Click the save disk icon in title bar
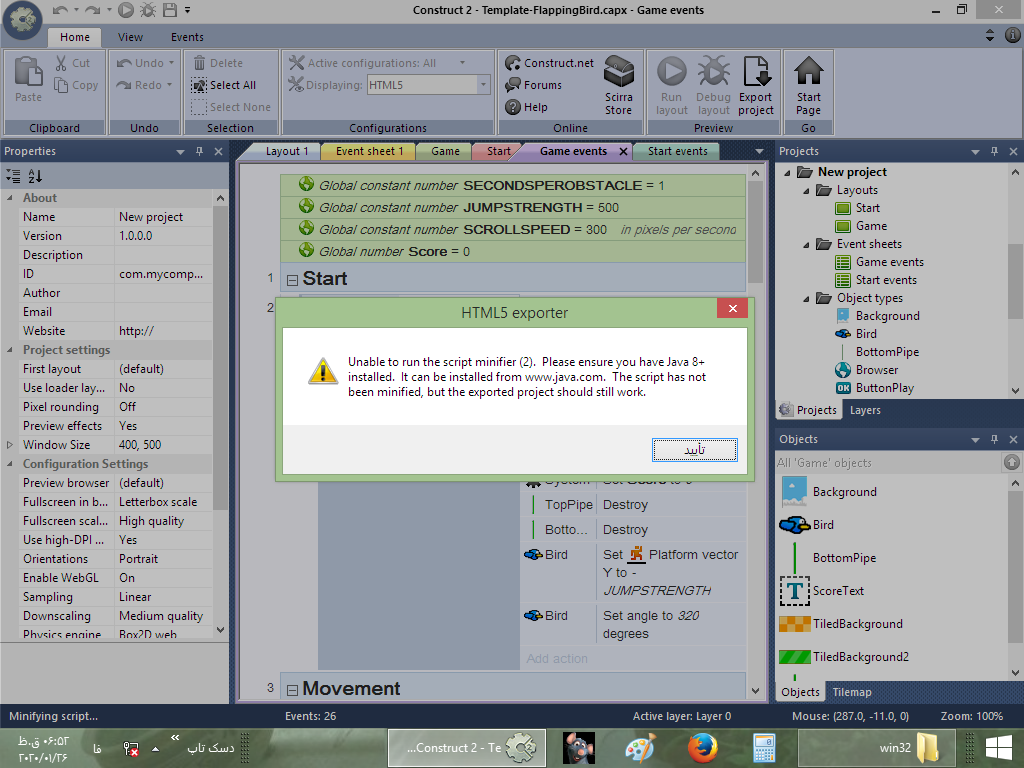The image size is (1024, 768). click(170, 10)
